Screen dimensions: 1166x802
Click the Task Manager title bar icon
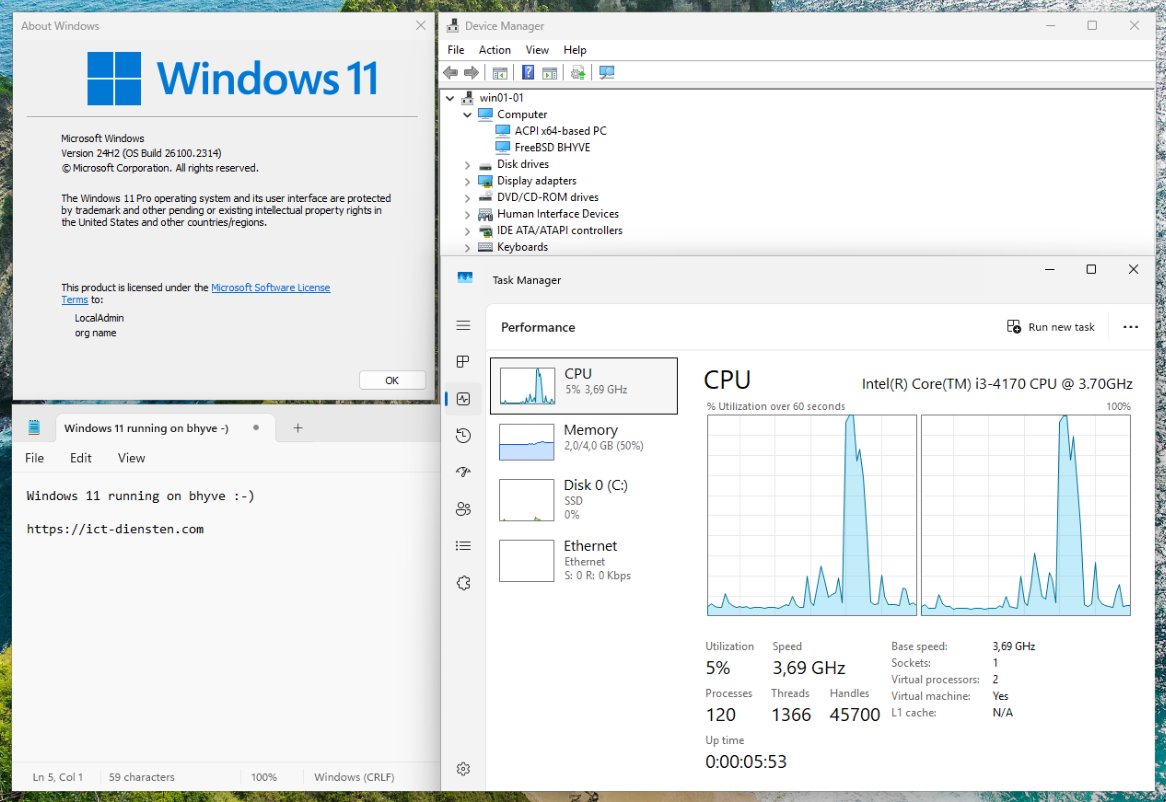coord(465,277)
